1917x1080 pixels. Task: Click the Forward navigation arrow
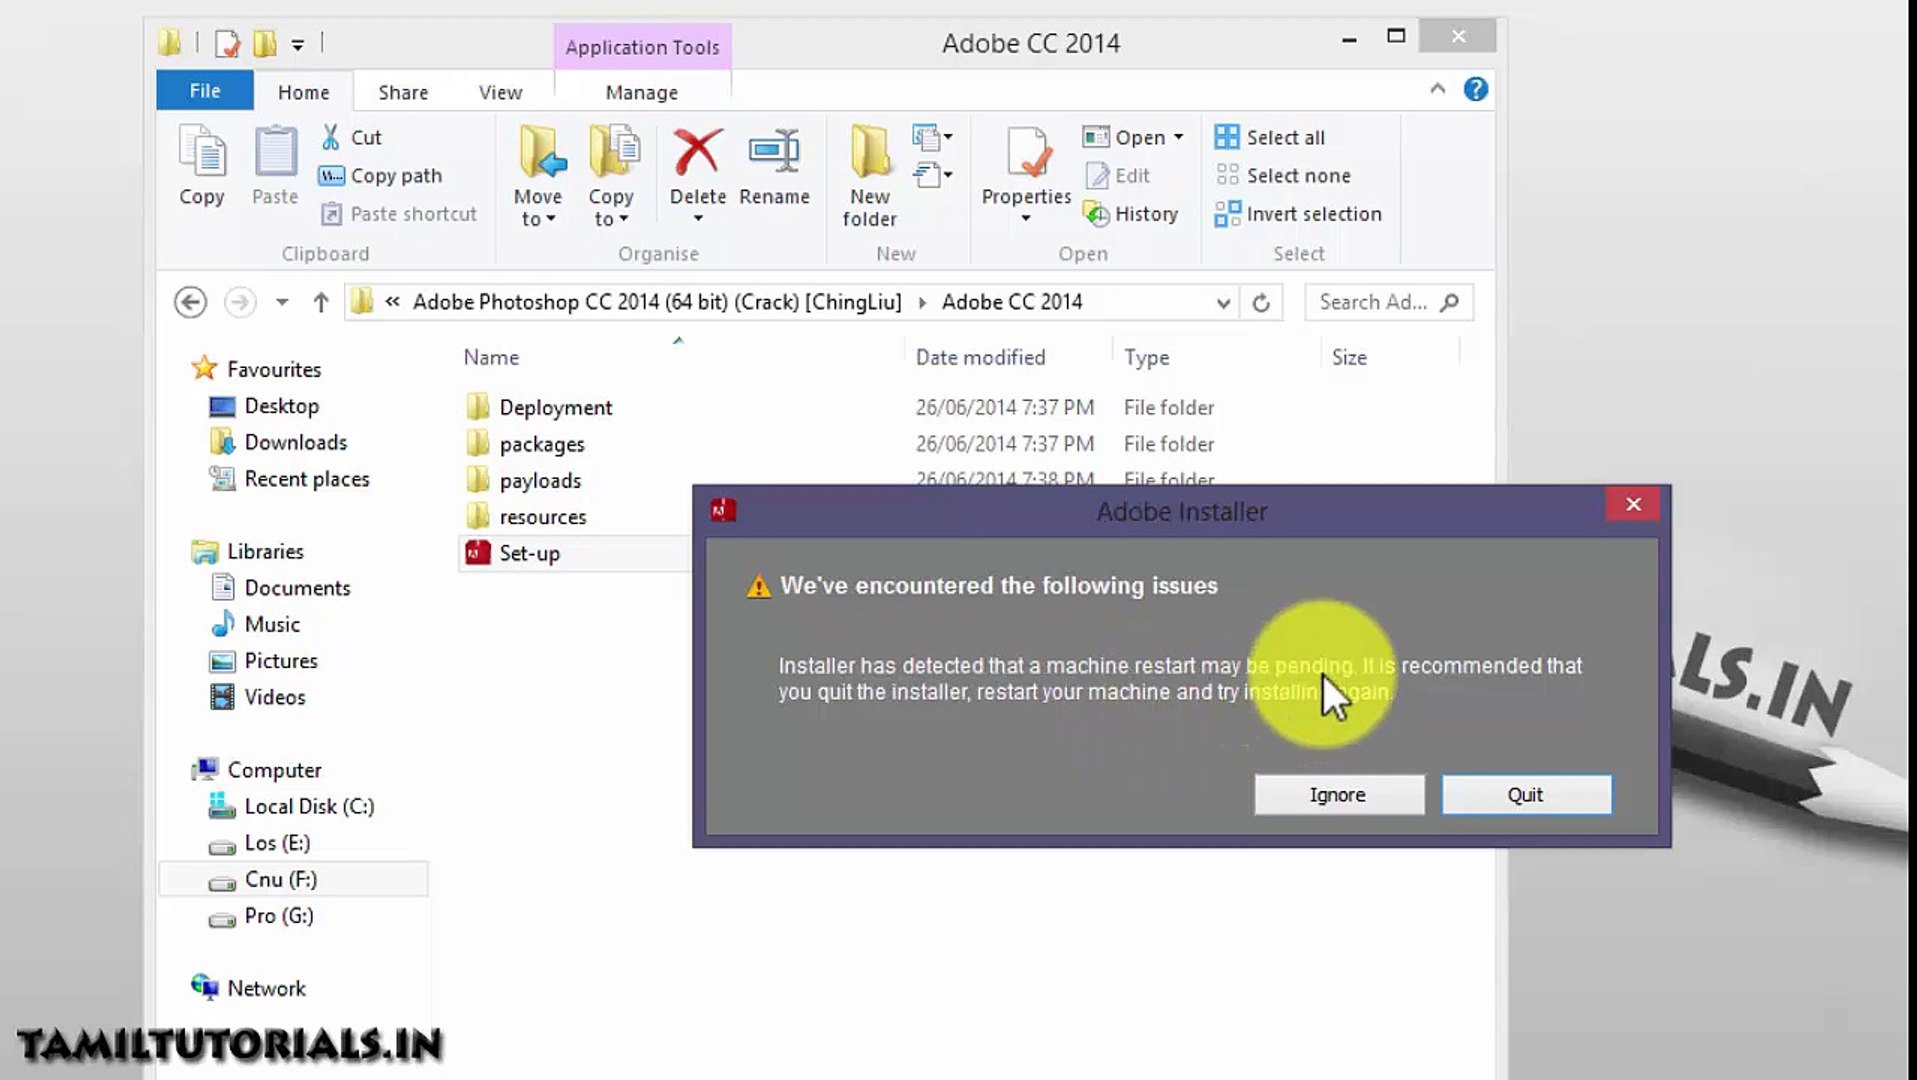239,302
